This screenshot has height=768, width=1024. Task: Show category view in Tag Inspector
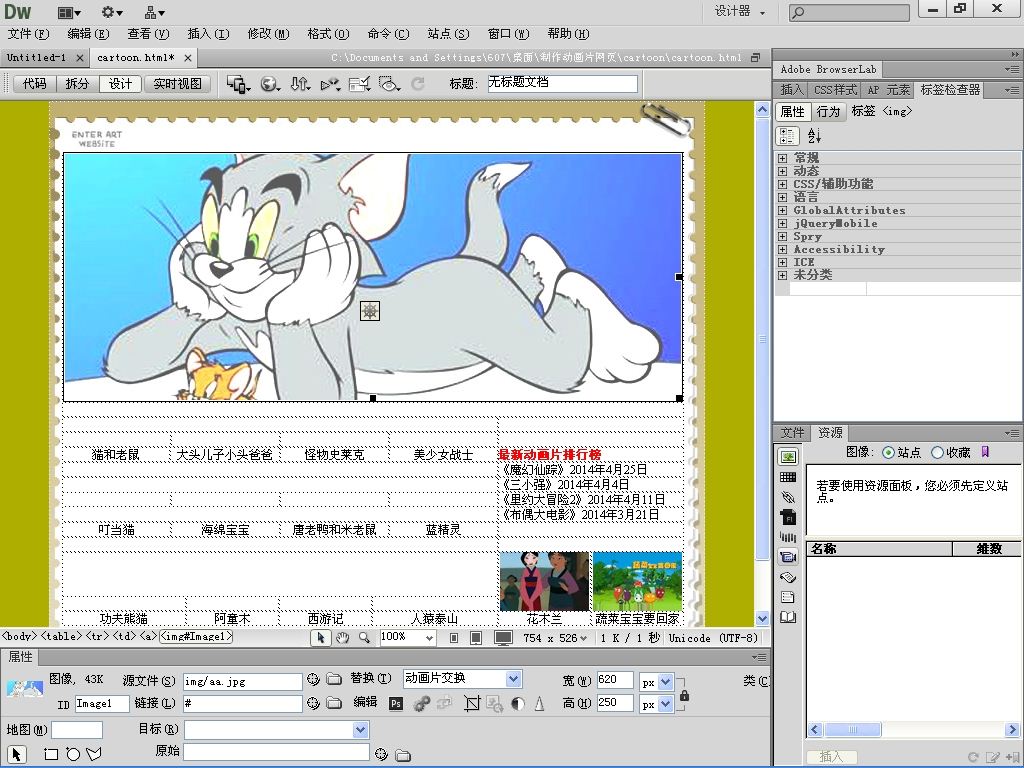point(788,136)
